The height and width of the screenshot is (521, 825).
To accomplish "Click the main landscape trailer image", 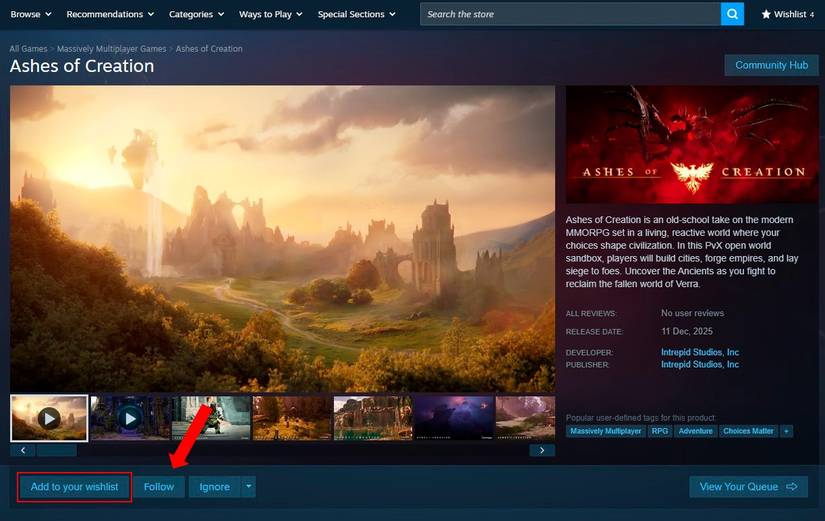I will click(x=283, y=238).
